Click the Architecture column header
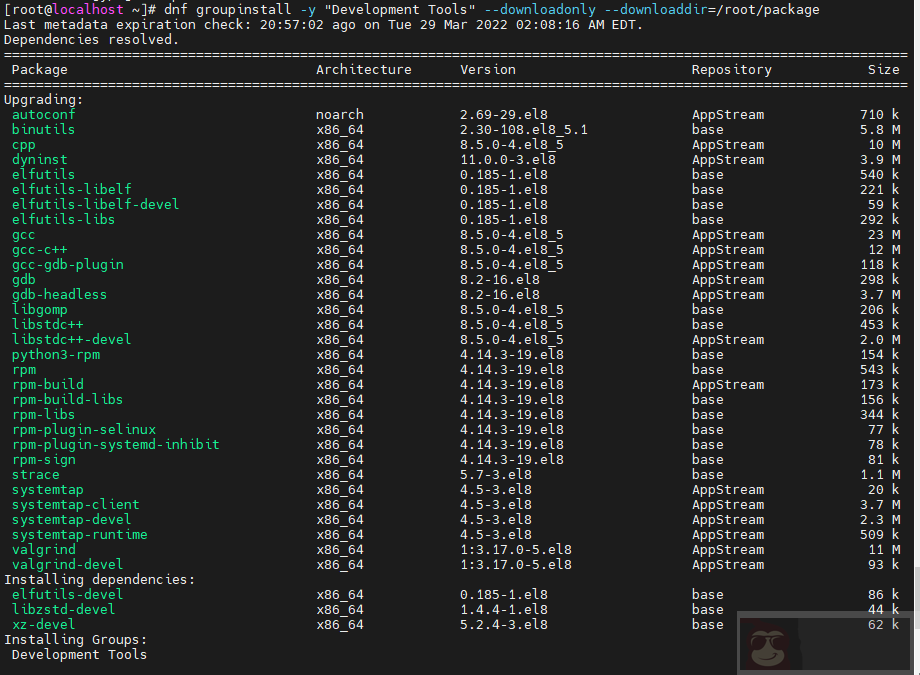 (364, 69)
